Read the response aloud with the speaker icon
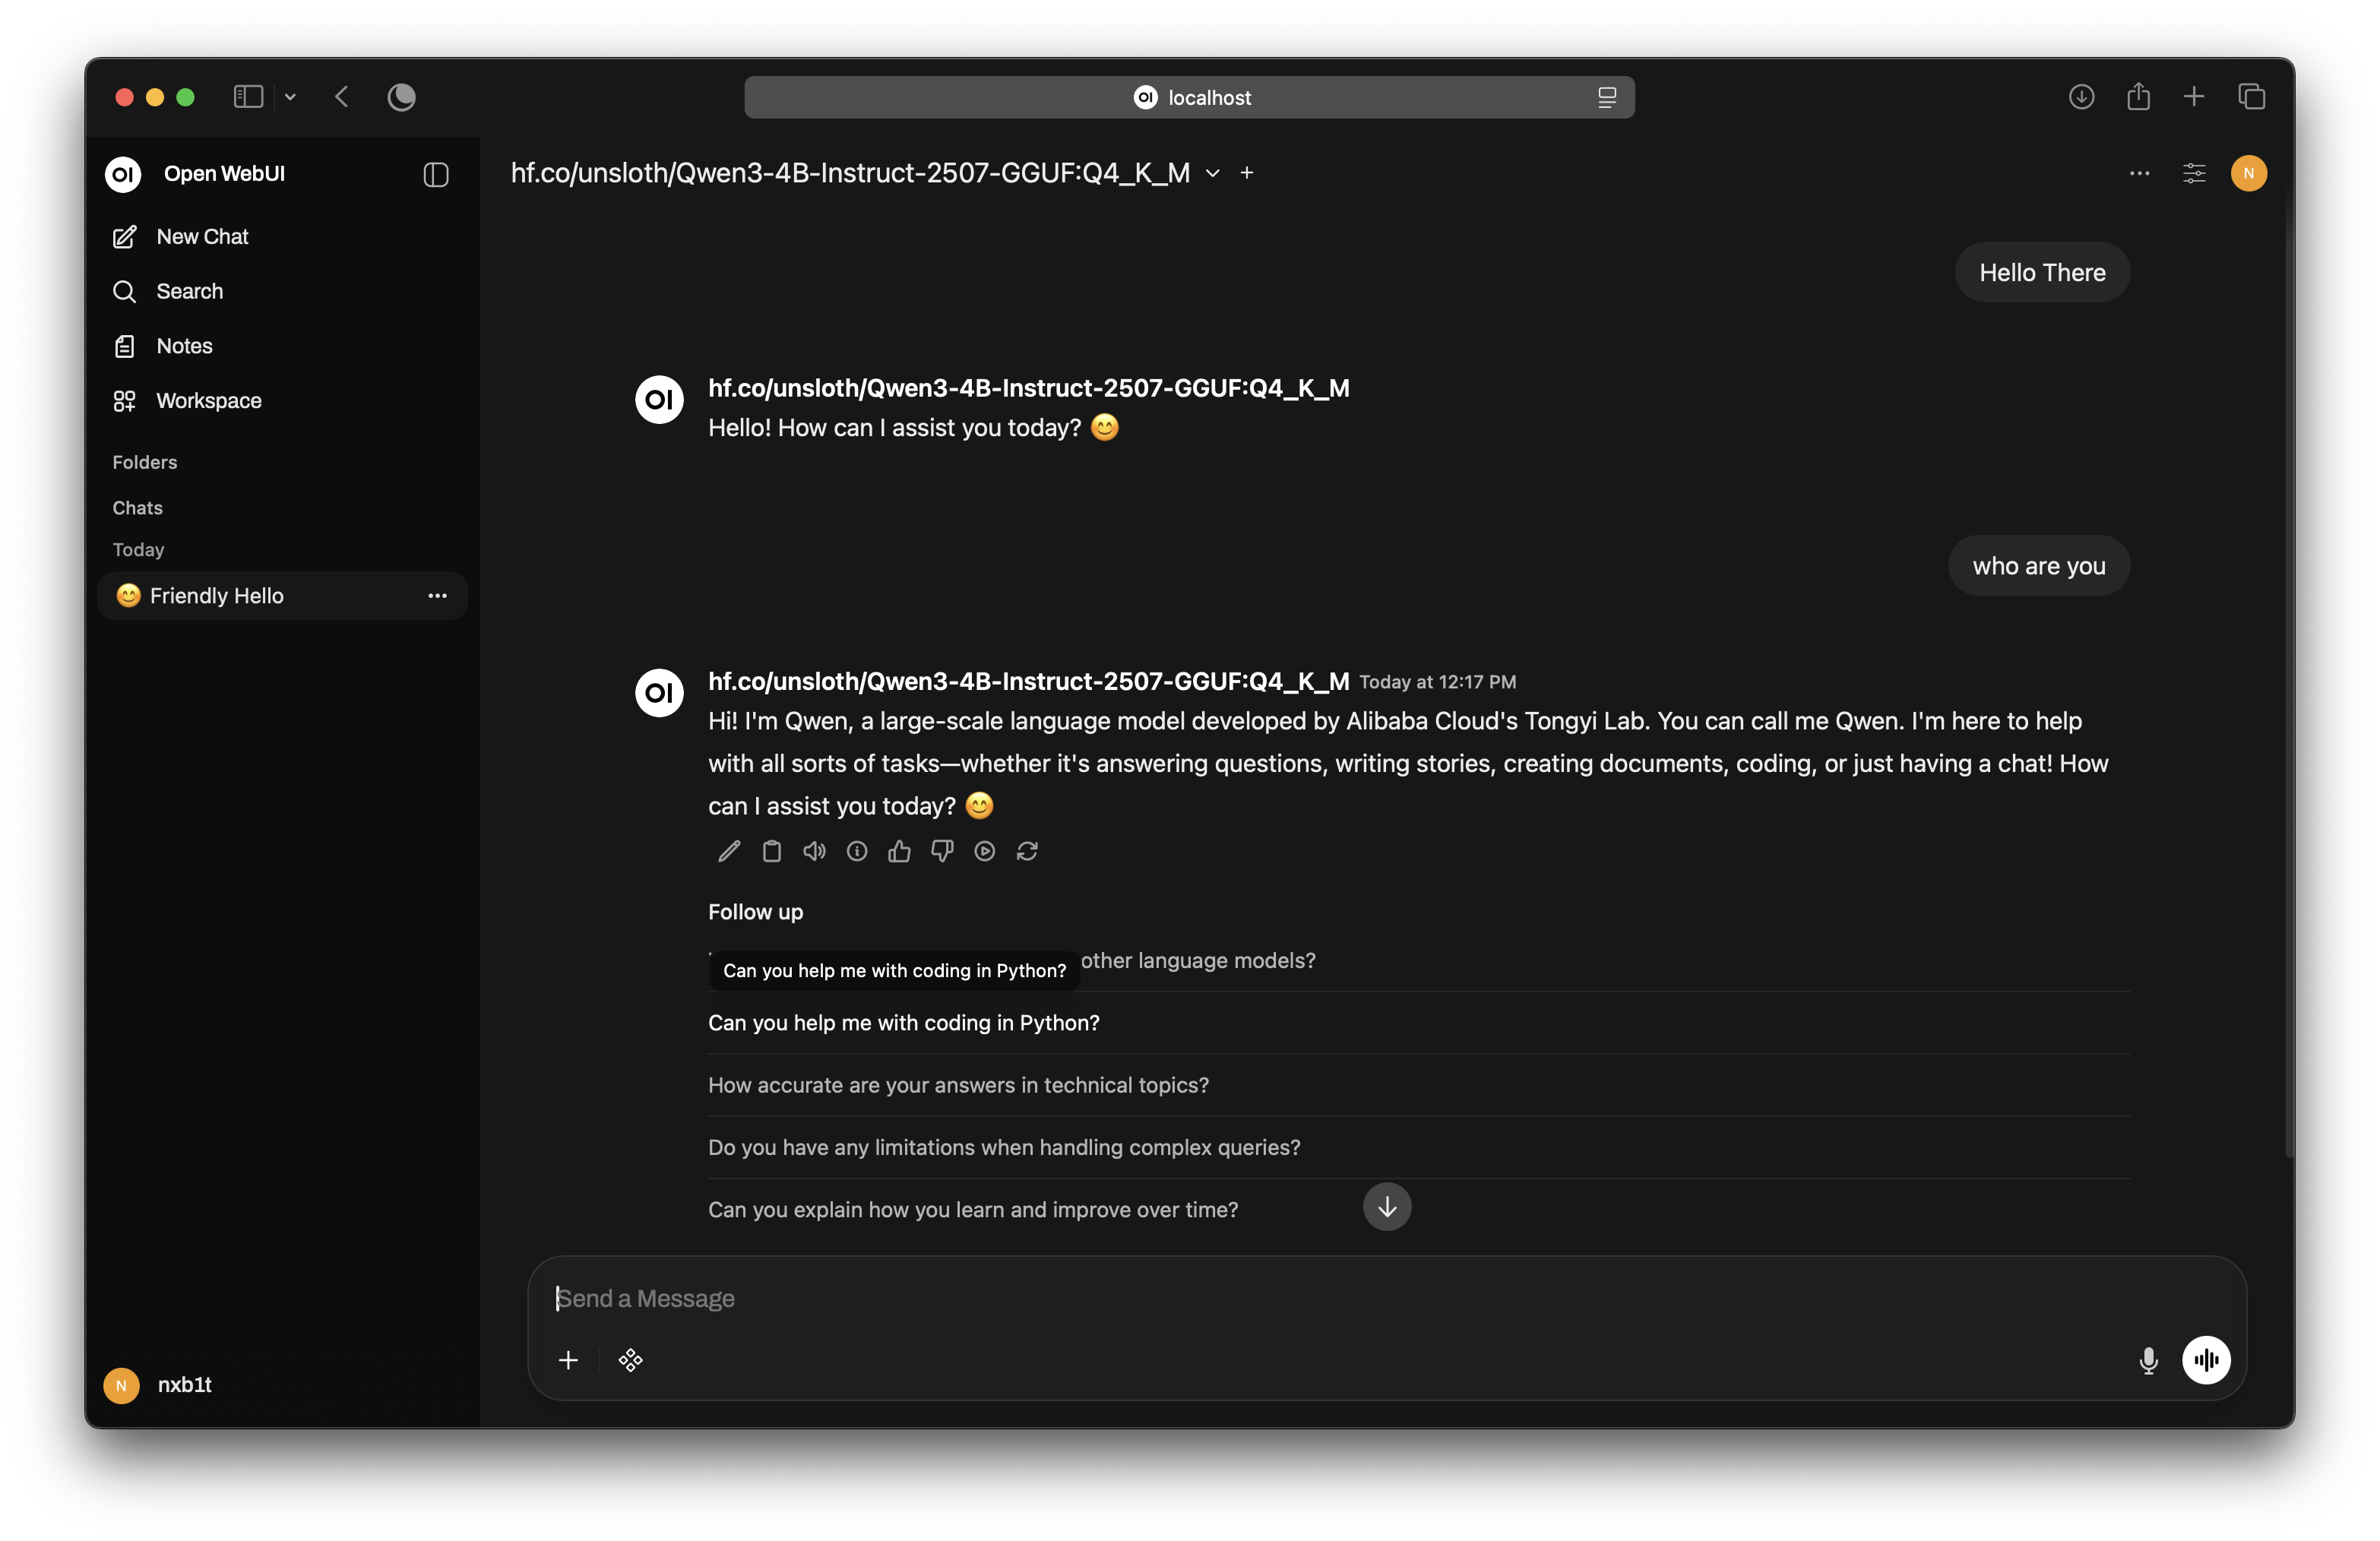Screen dimensions: 2380x1541 click(814, 851)
